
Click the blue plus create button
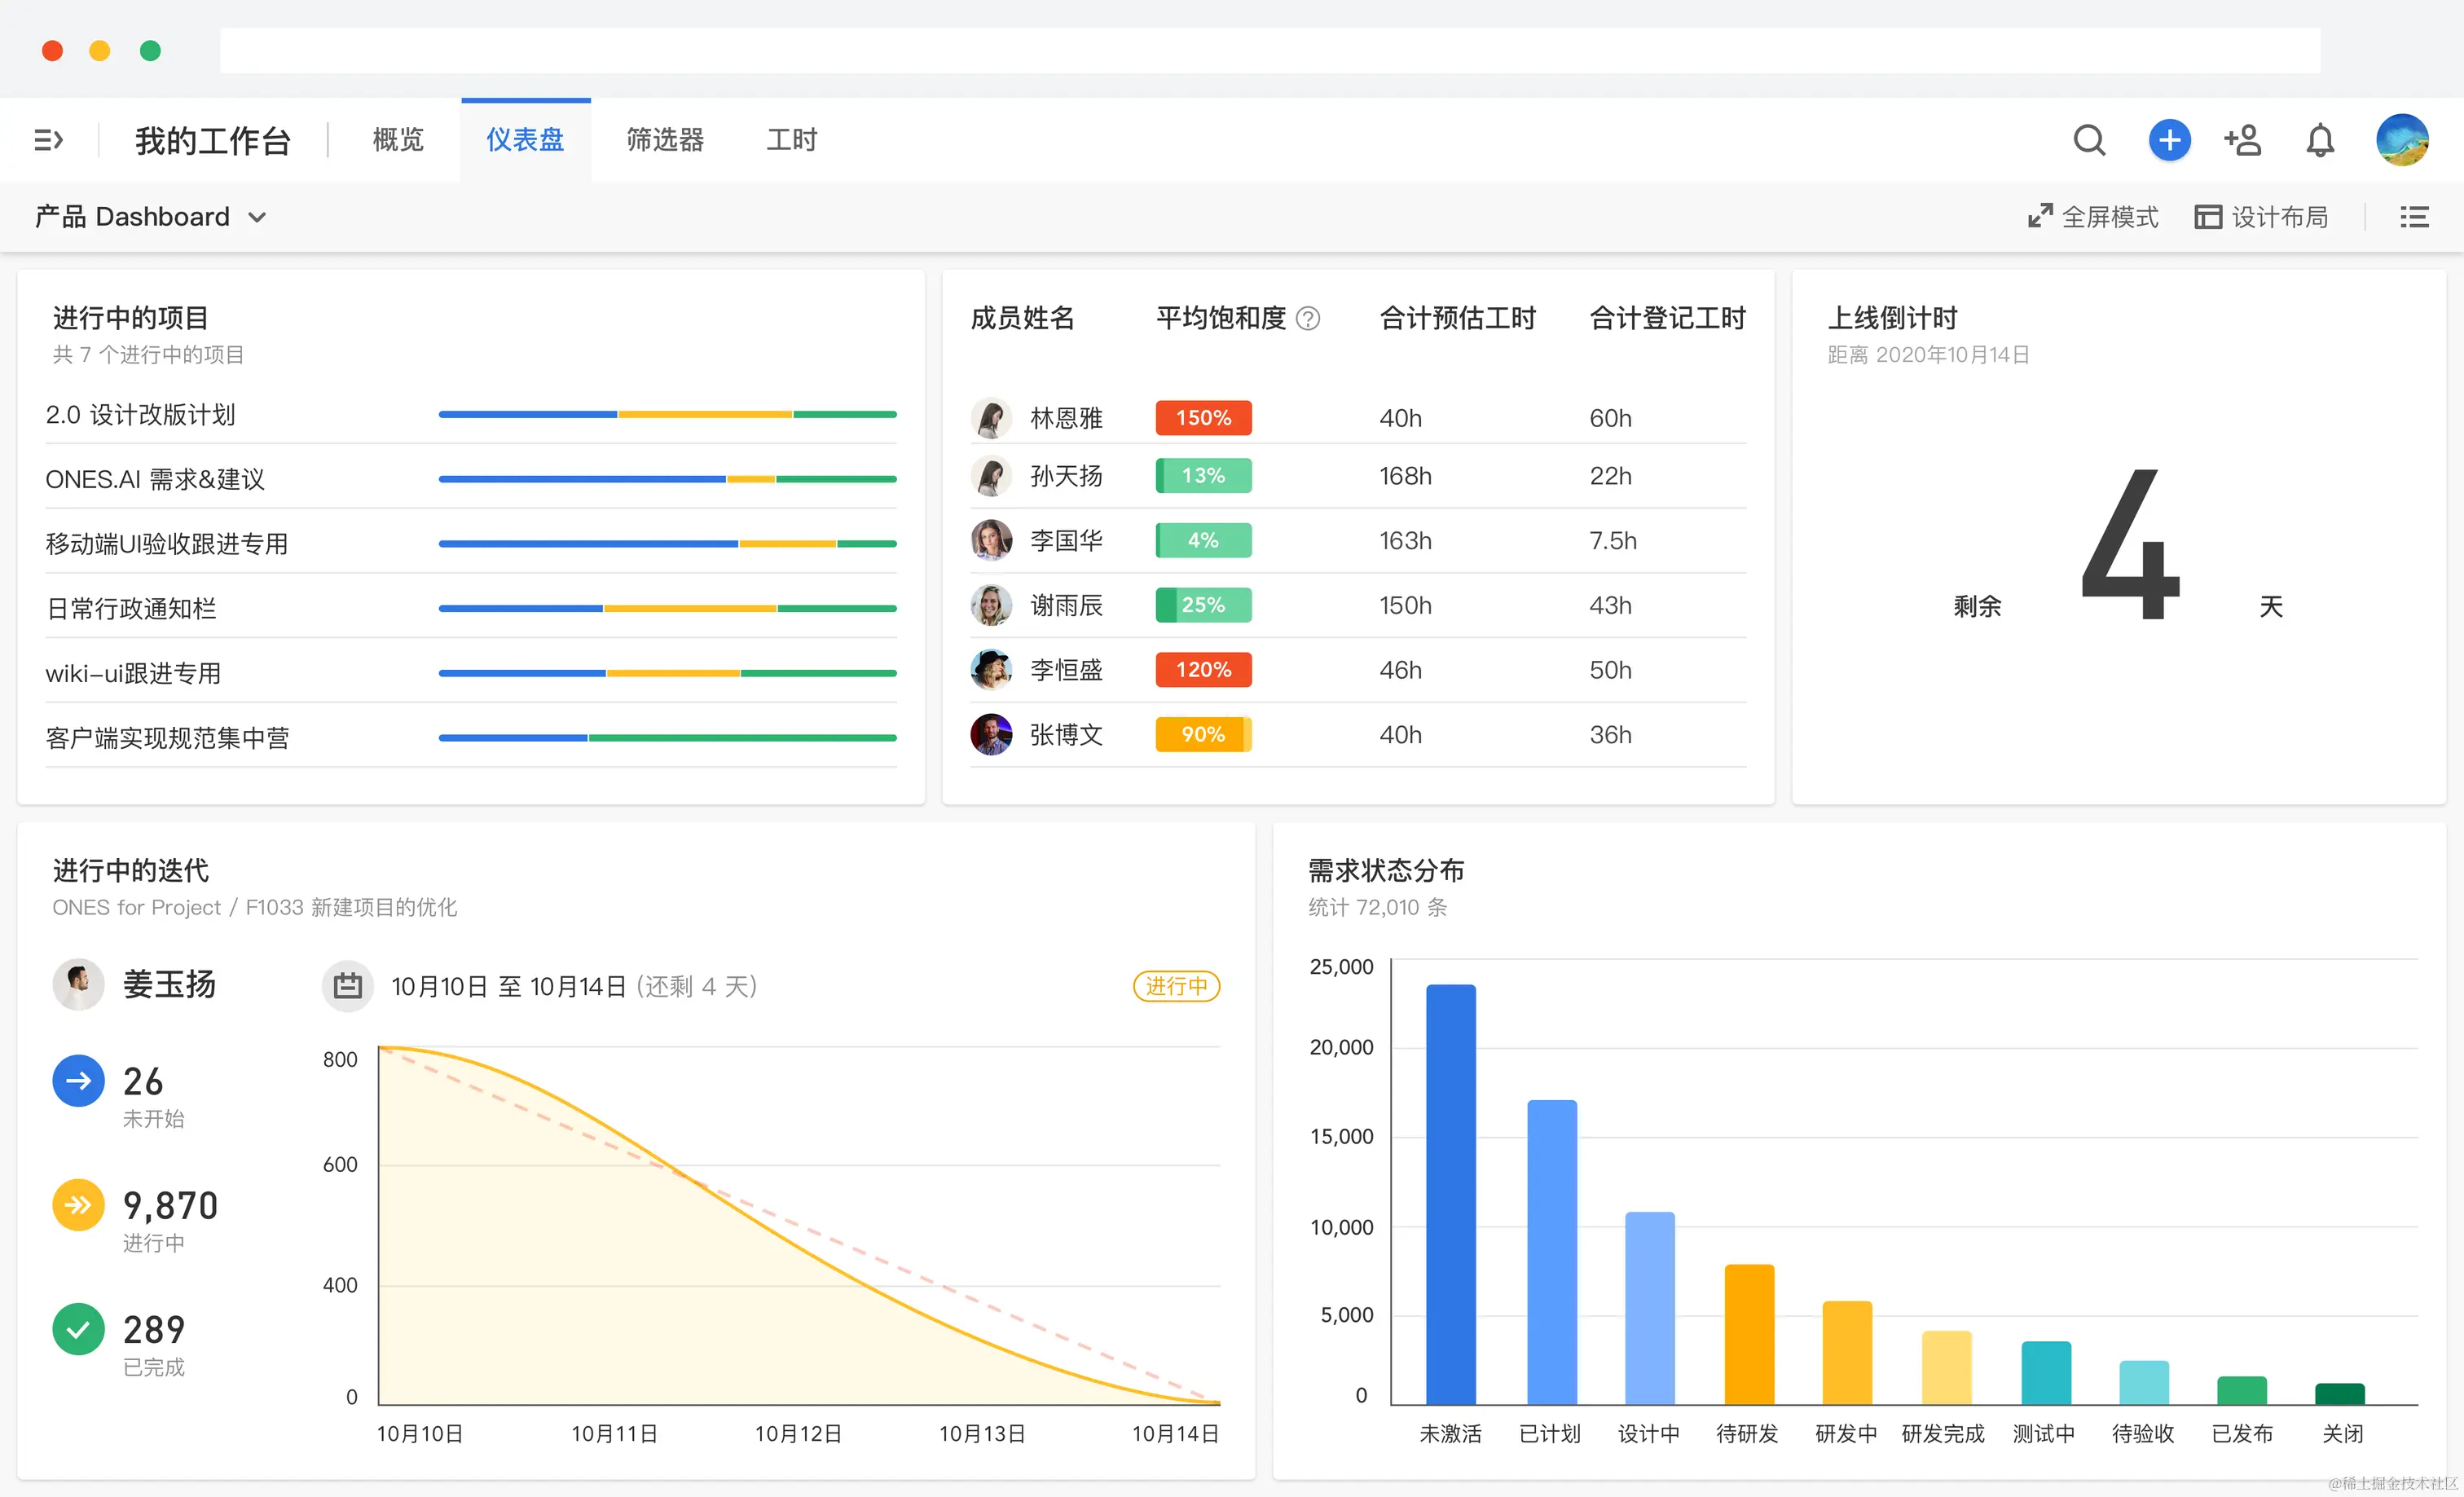point(2169,140)
